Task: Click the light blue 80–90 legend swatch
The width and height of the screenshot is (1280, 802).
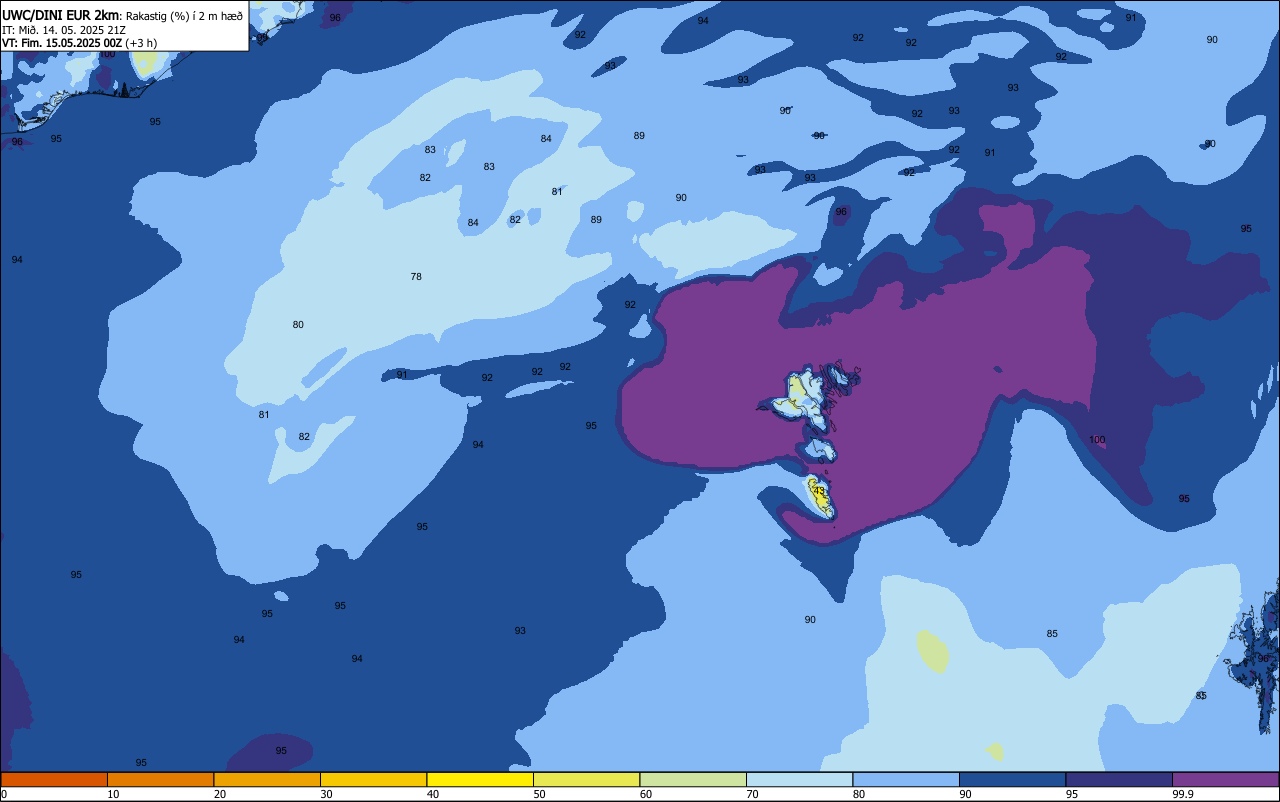Action: 906,779
